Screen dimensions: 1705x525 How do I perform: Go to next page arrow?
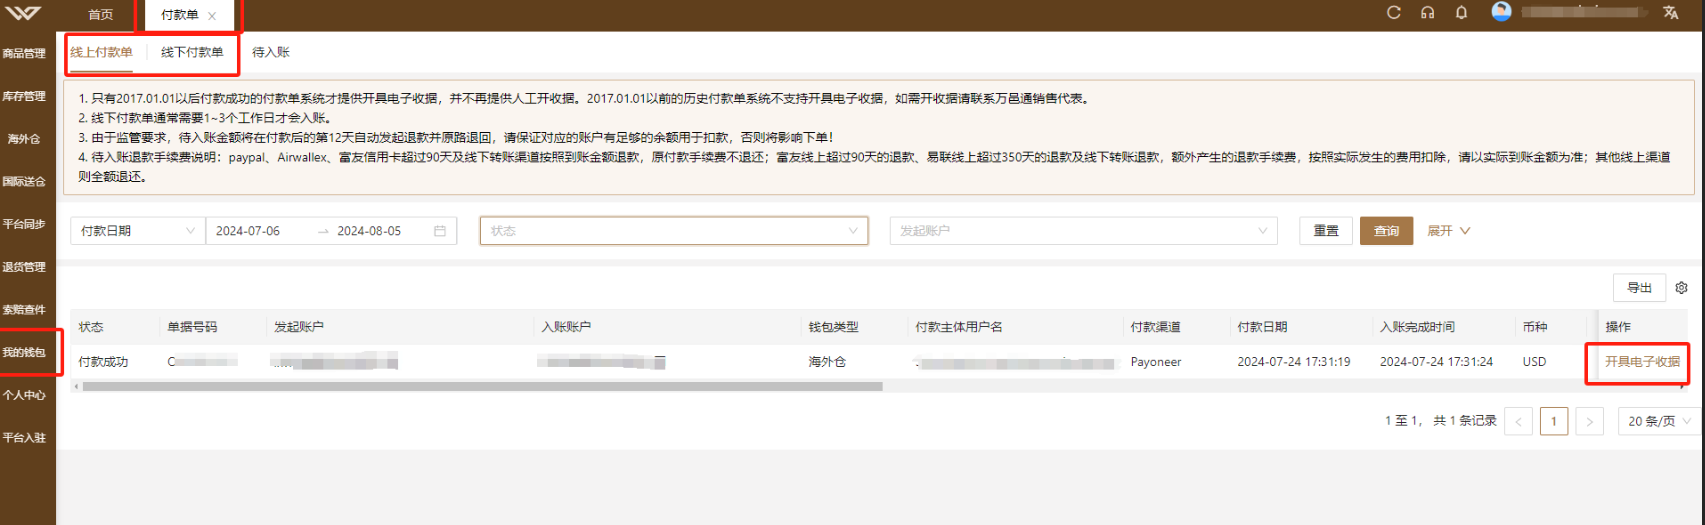(1589, 421)
